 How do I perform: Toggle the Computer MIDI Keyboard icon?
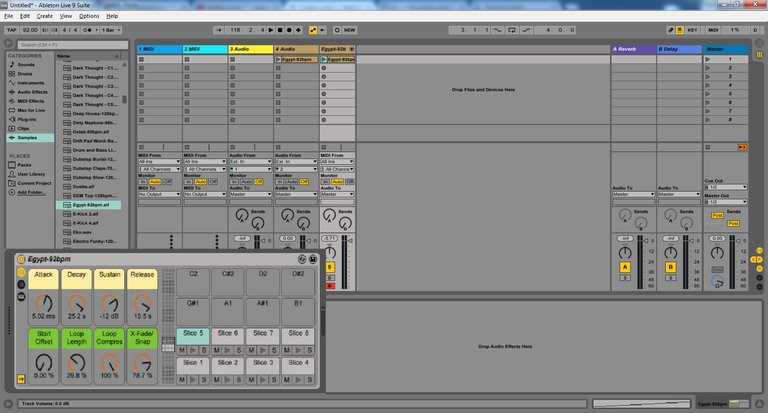point(680,30)
